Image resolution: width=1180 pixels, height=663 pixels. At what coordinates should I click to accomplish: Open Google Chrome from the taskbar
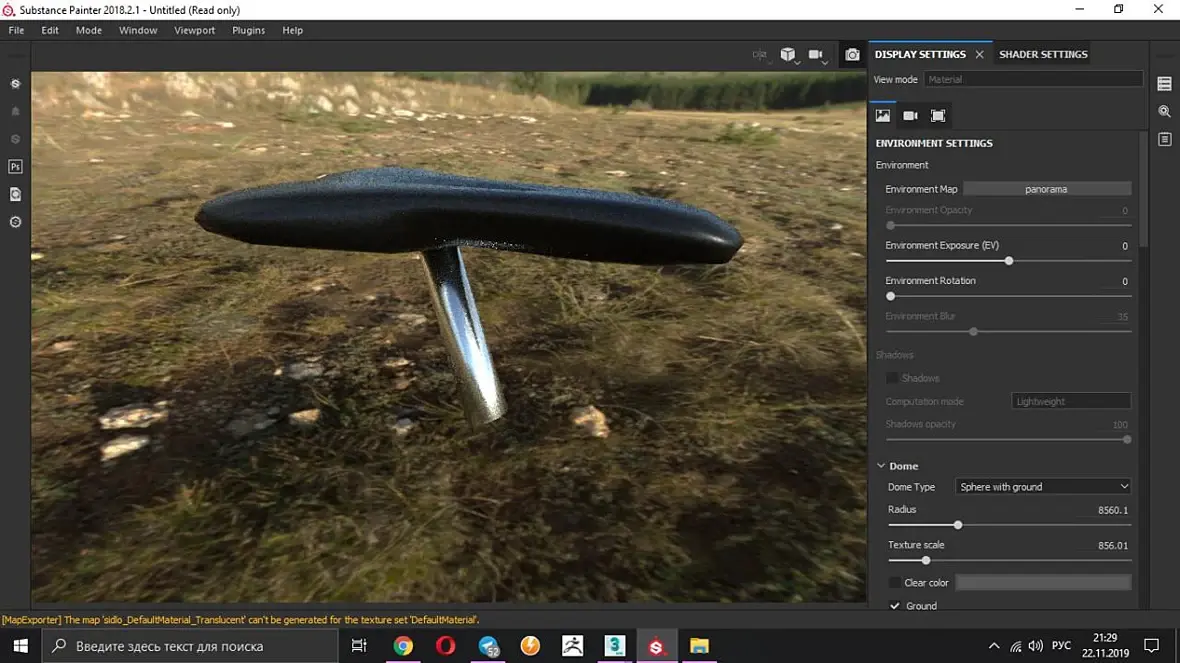coord(403,646)
